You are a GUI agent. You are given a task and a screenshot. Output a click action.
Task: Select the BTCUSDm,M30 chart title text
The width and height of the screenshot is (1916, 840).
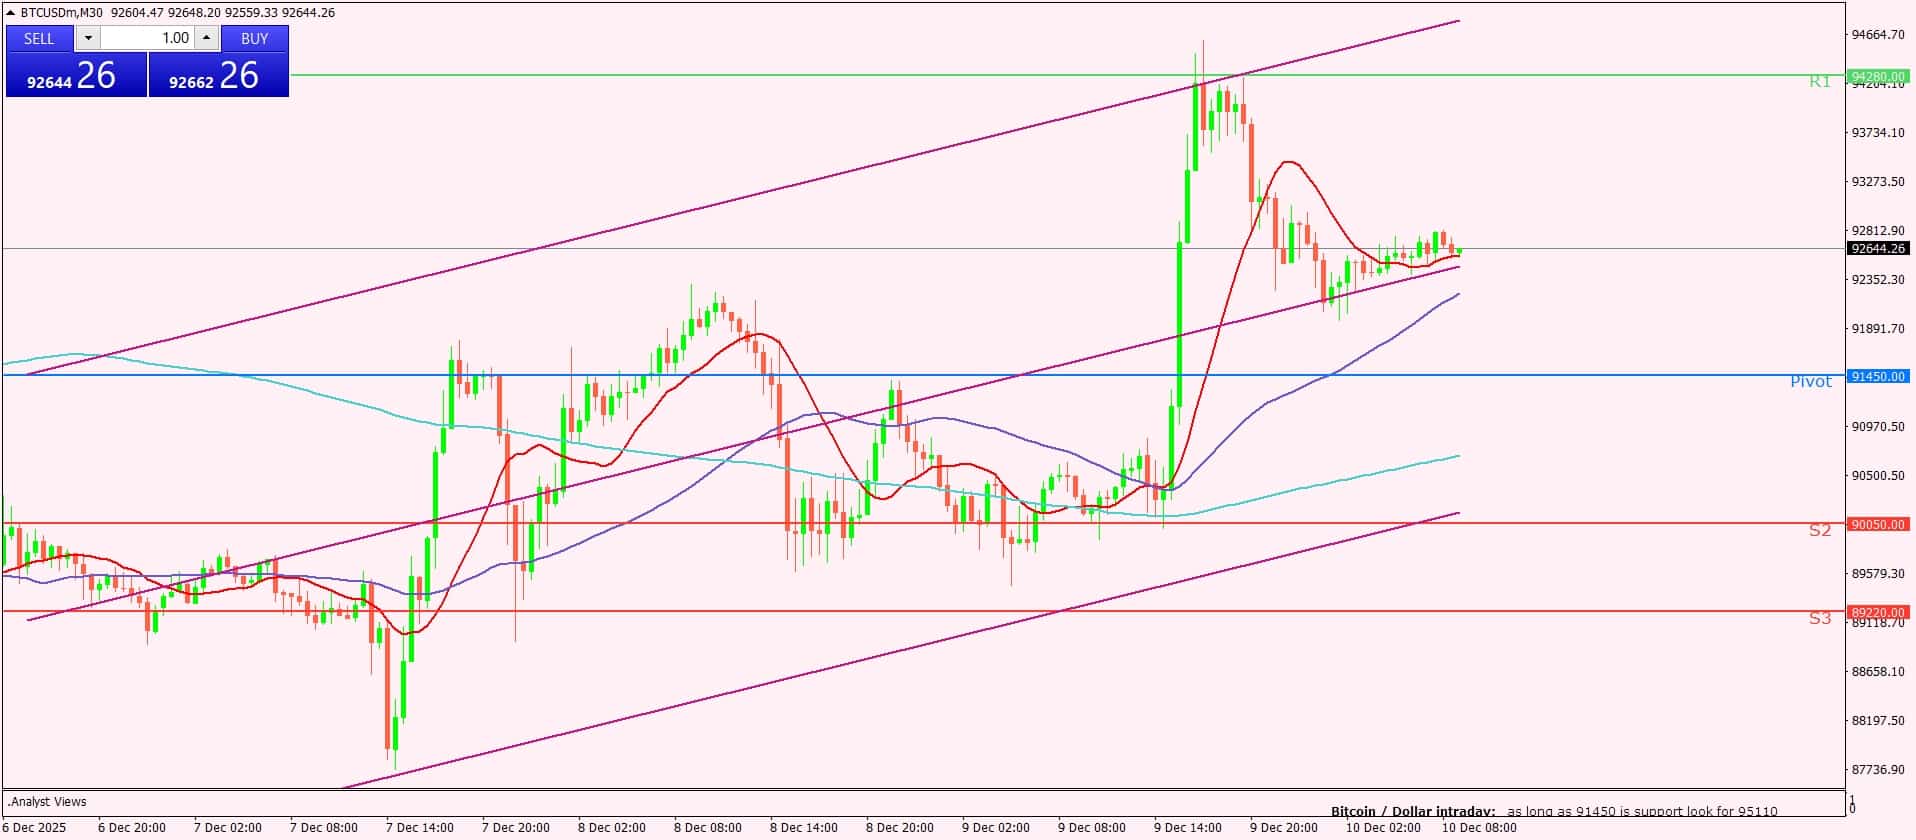click(x=63, y=12)
